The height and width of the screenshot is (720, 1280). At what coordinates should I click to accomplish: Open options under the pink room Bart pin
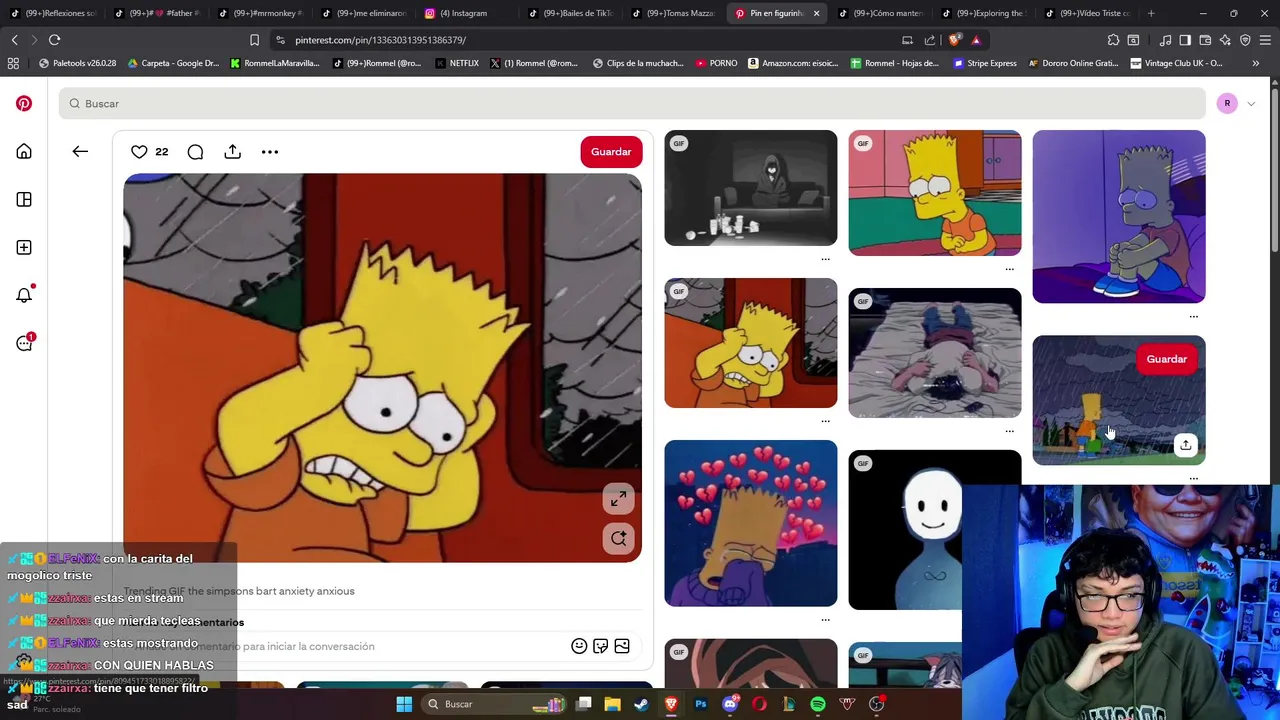coord(1009,269)
